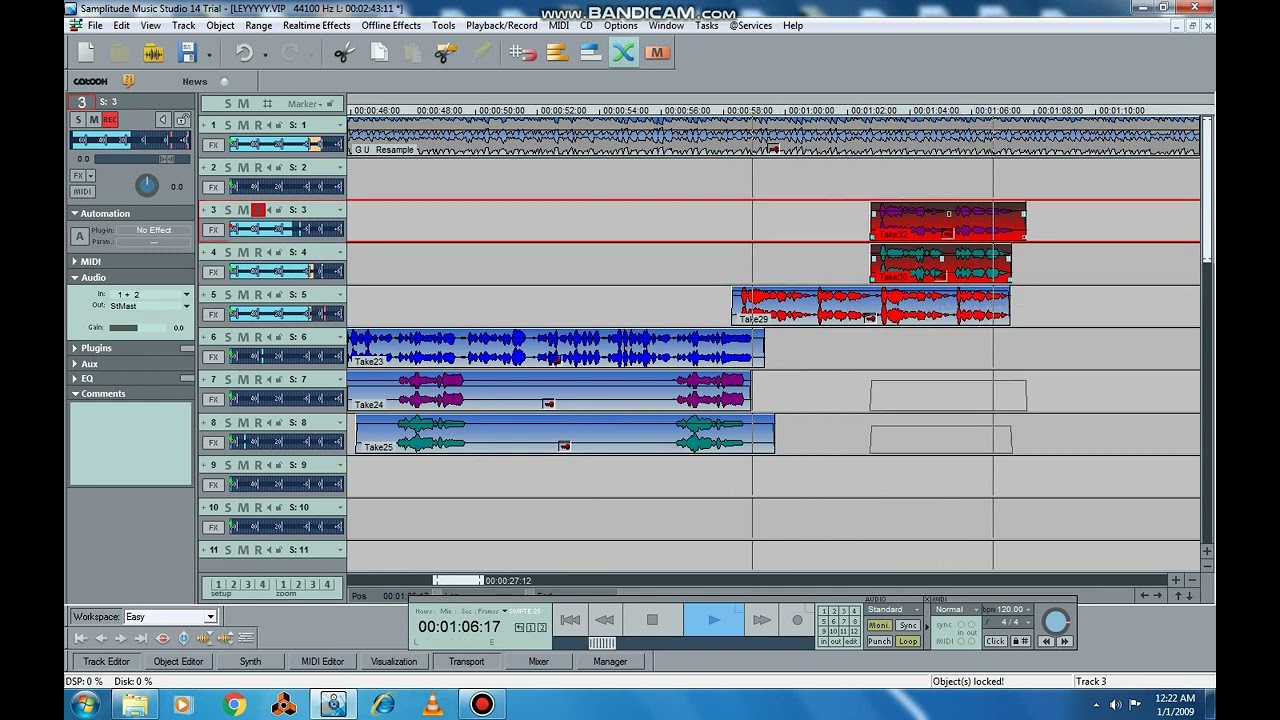Toggle solo on track 6
Viewport: 1280px width, 720px height.
point(228,337)
